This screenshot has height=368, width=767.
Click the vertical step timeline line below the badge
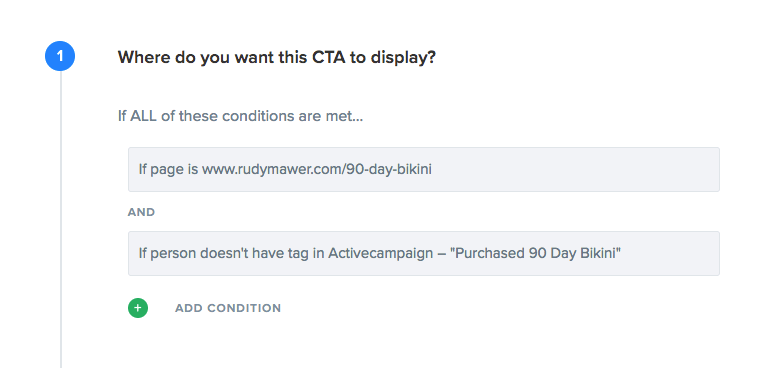click(61, 220)
